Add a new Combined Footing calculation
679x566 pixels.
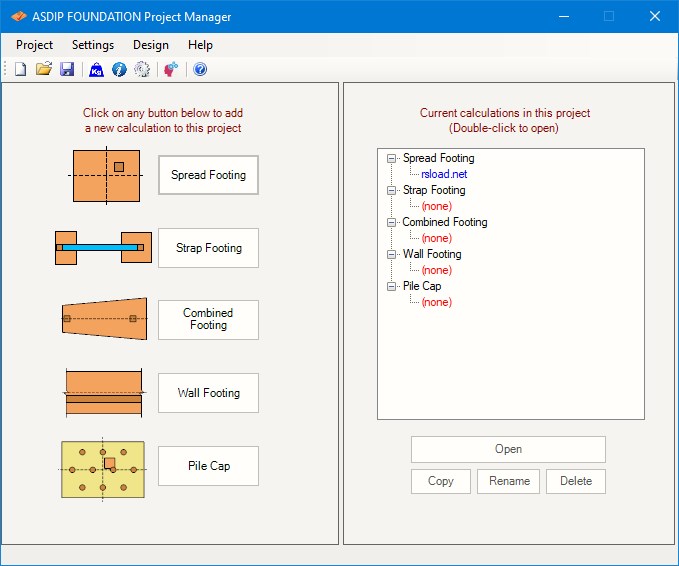click(208, 320)
